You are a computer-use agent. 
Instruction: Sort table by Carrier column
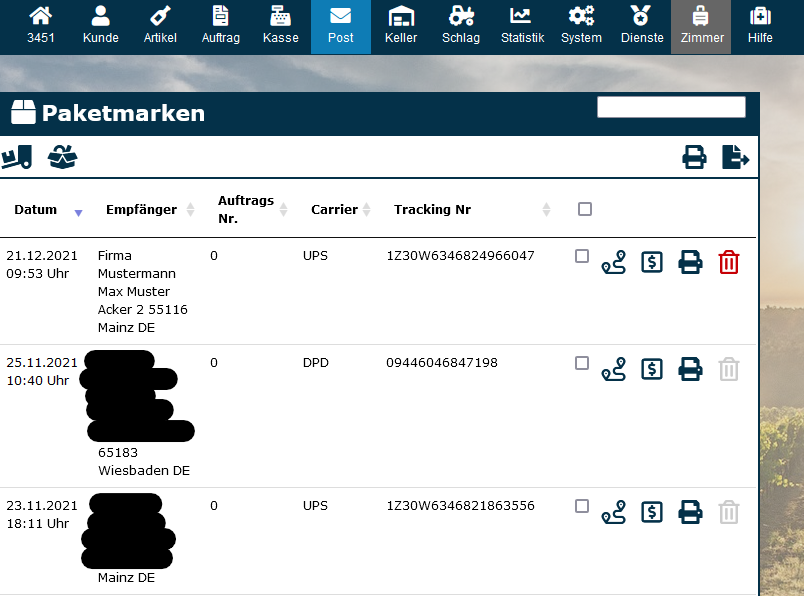[334, 210]
